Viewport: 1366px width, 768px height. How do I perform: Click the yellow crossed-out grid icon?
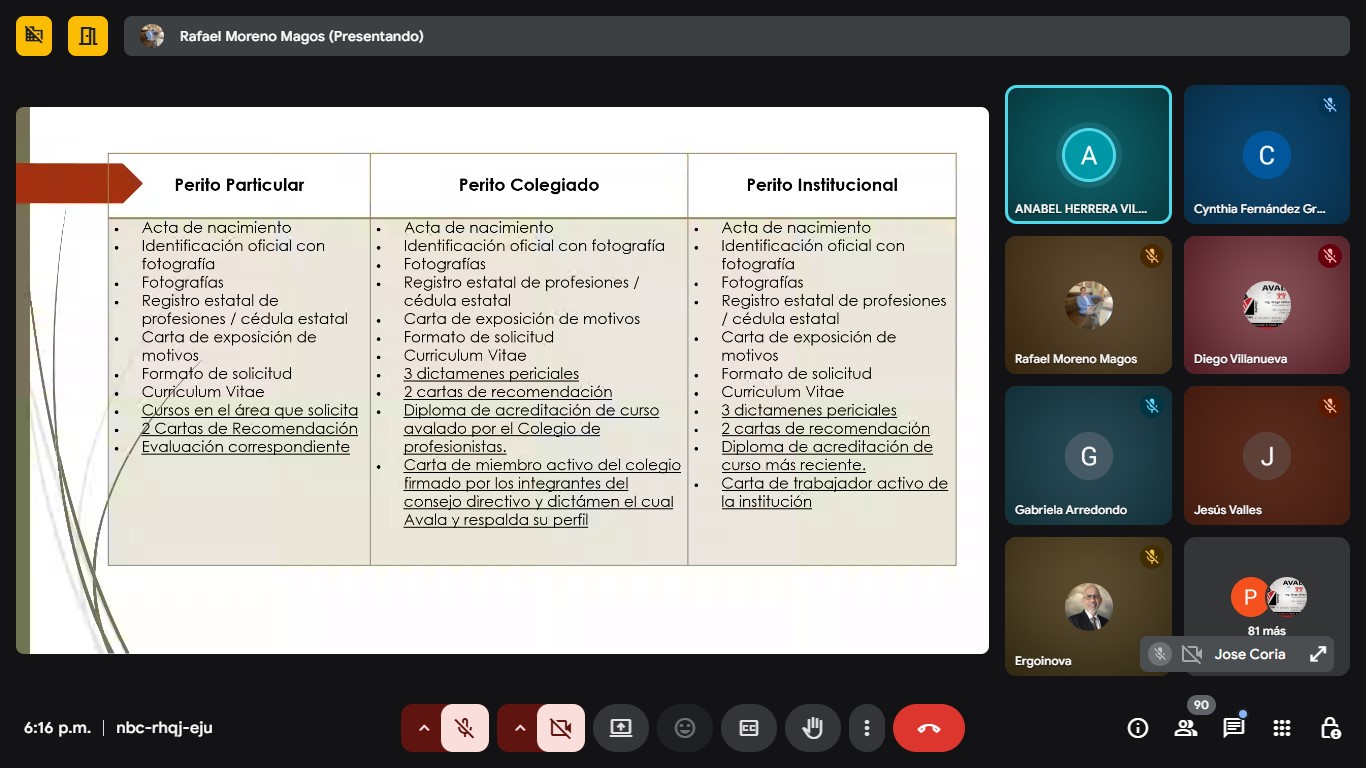click(x=34, y=36)
